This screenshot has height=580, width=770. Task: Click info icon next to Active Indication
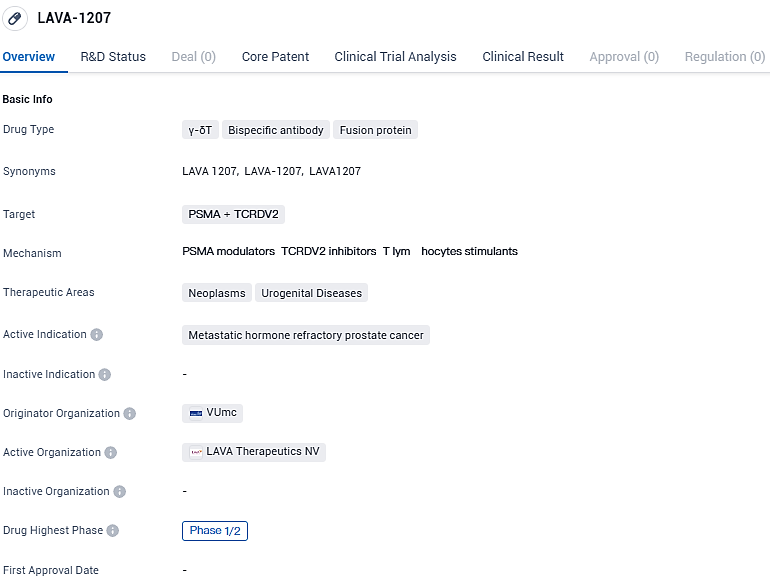[x=97, y=335]
